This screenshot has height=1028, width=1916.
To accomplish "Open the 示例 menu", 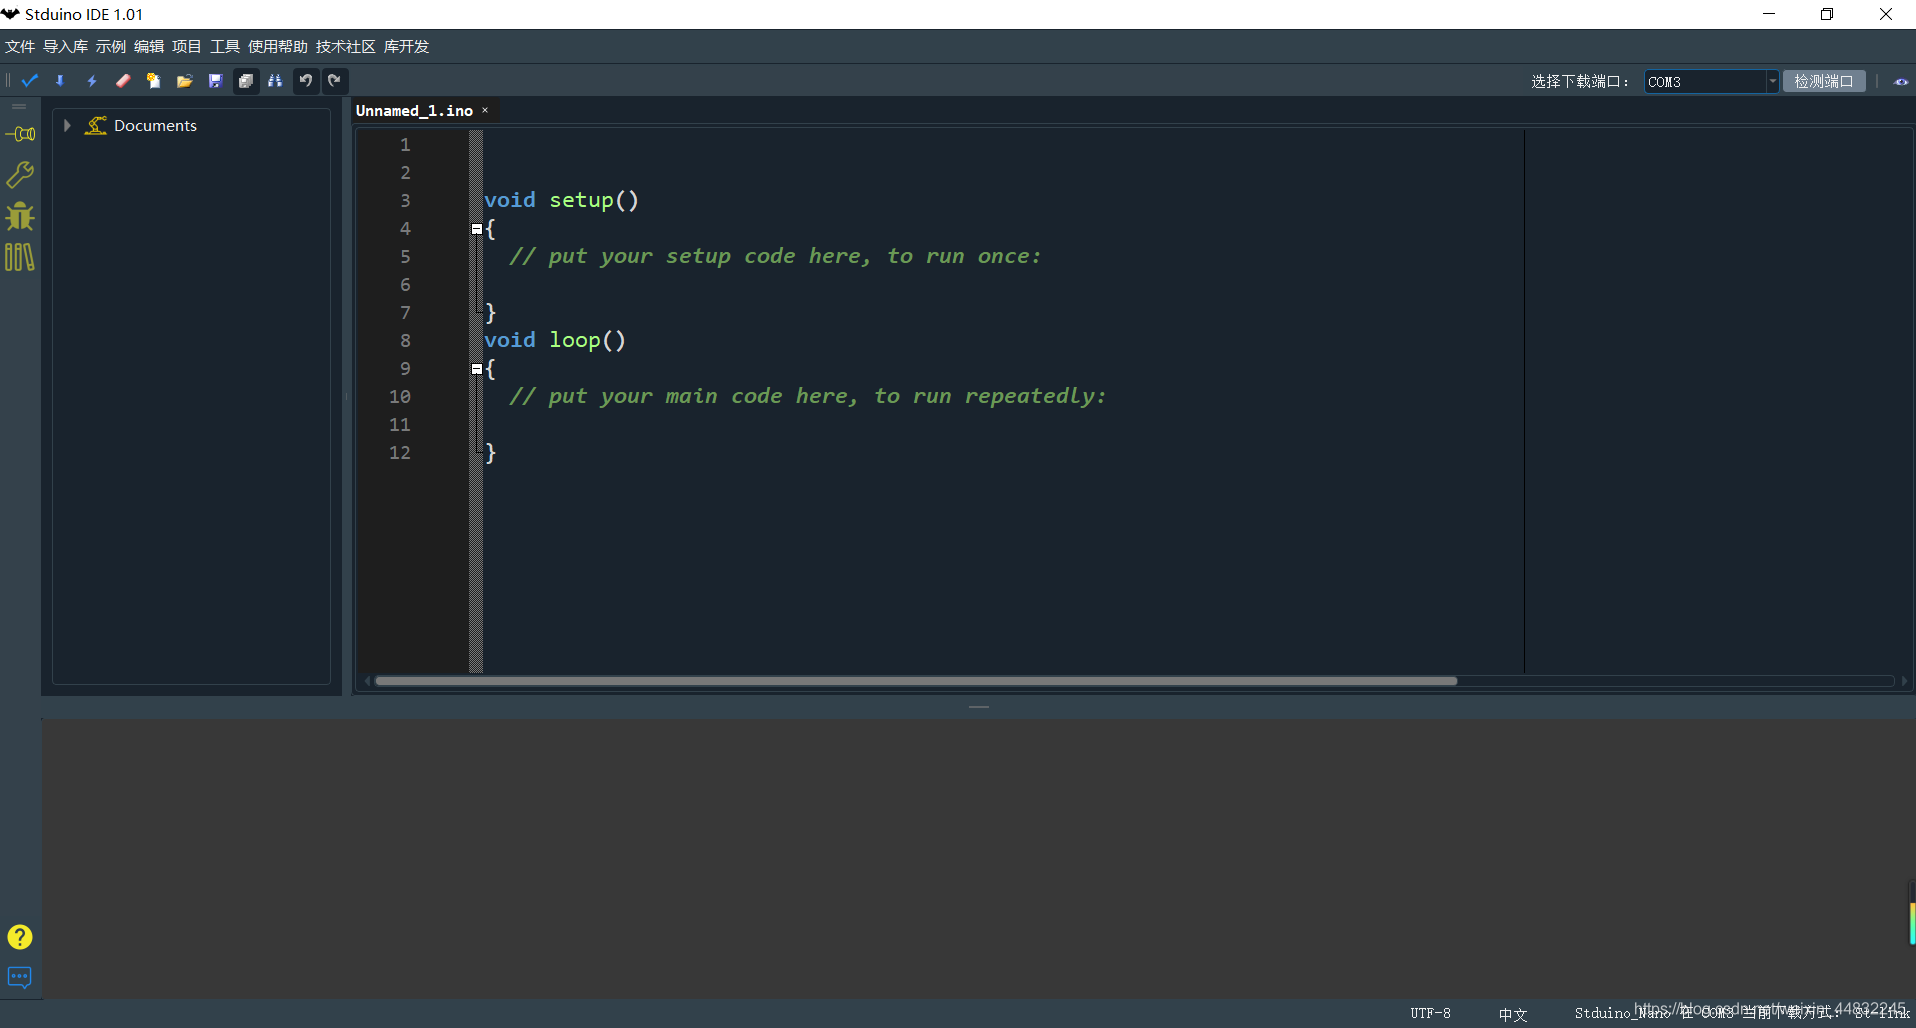I will (x=111, y=47).
